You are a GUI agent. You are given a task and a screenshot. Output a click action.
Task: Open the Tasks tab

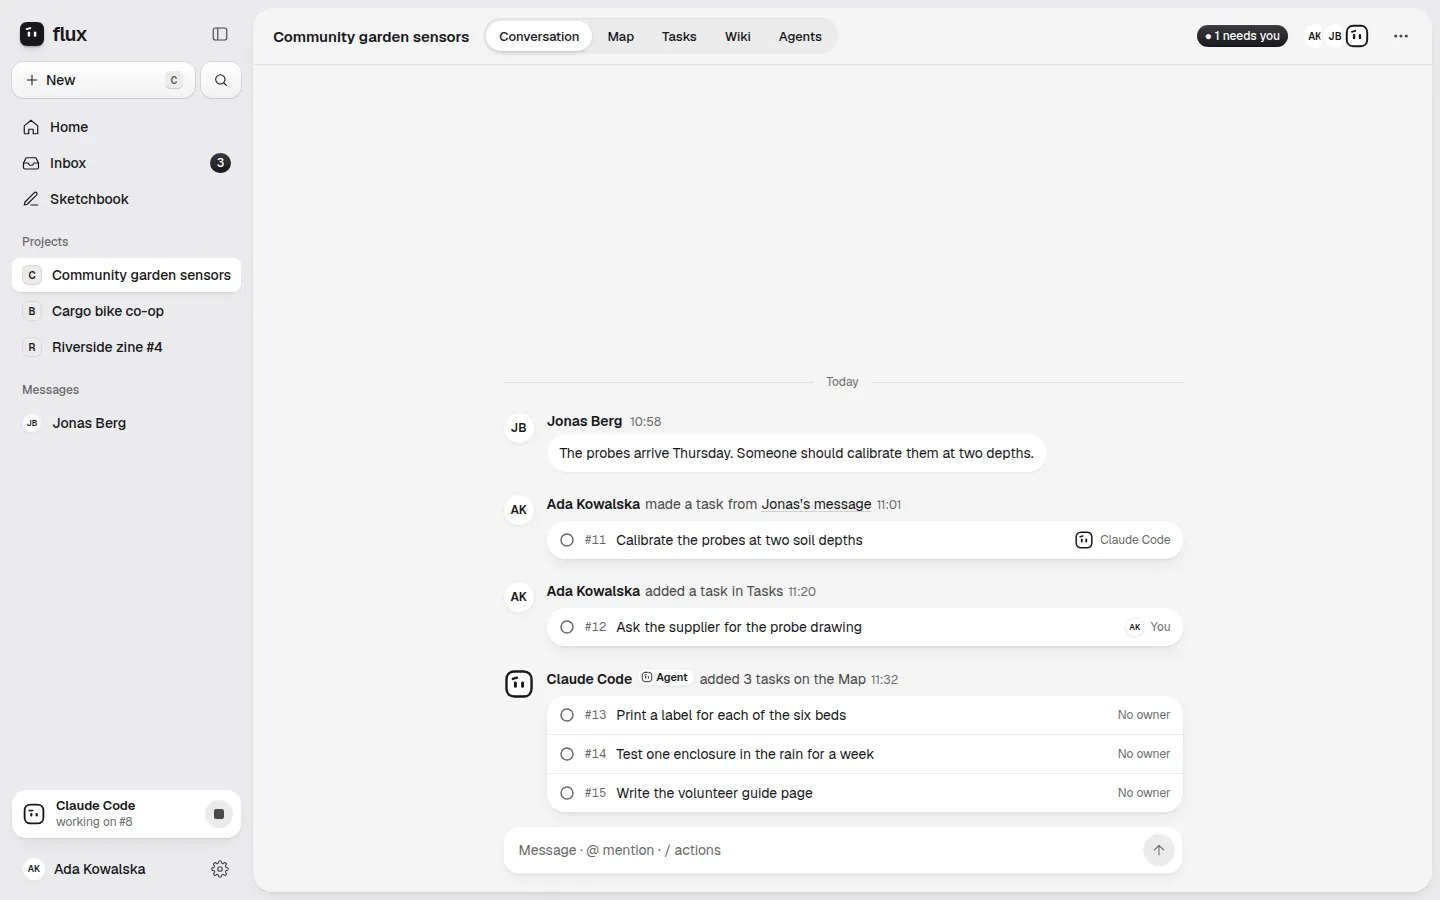(679, 36)
